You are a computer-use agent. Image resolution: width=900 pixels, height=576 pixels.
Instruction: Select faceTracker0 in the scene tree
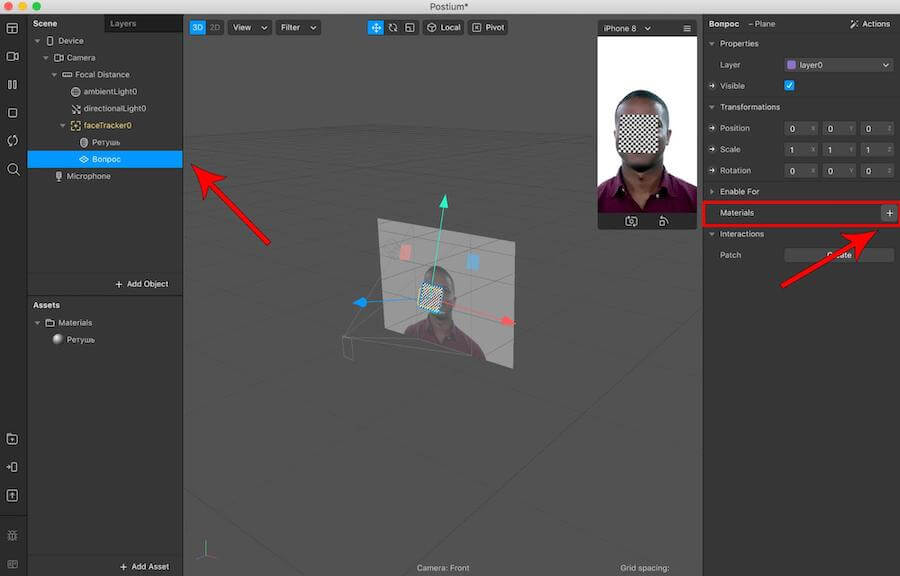pos(107,126)
